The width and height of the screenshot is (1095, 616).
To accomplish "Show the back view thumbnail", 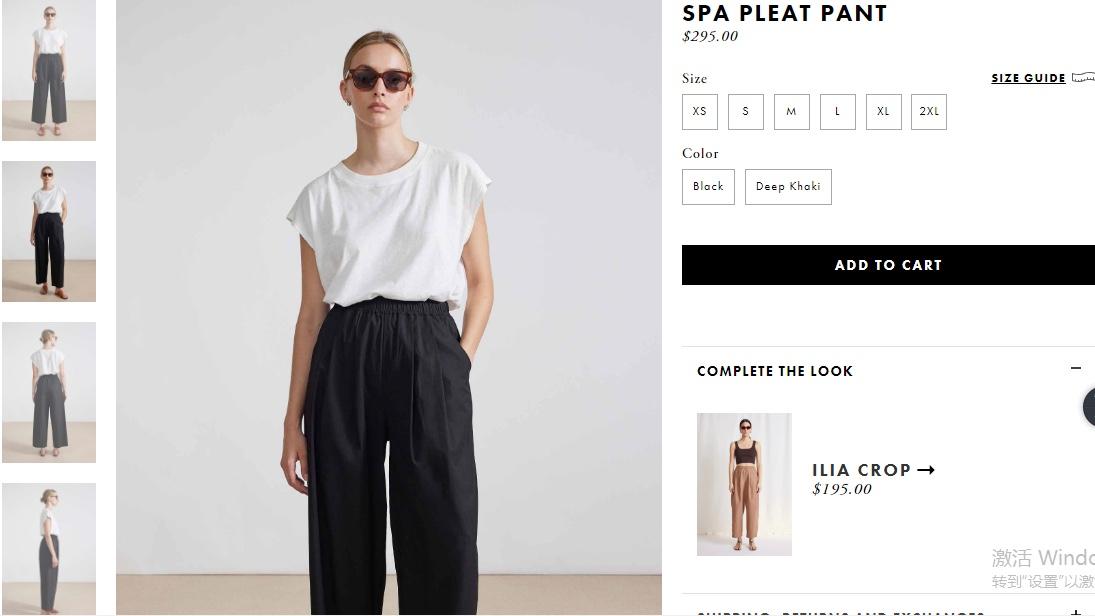I will pos(49,393).
